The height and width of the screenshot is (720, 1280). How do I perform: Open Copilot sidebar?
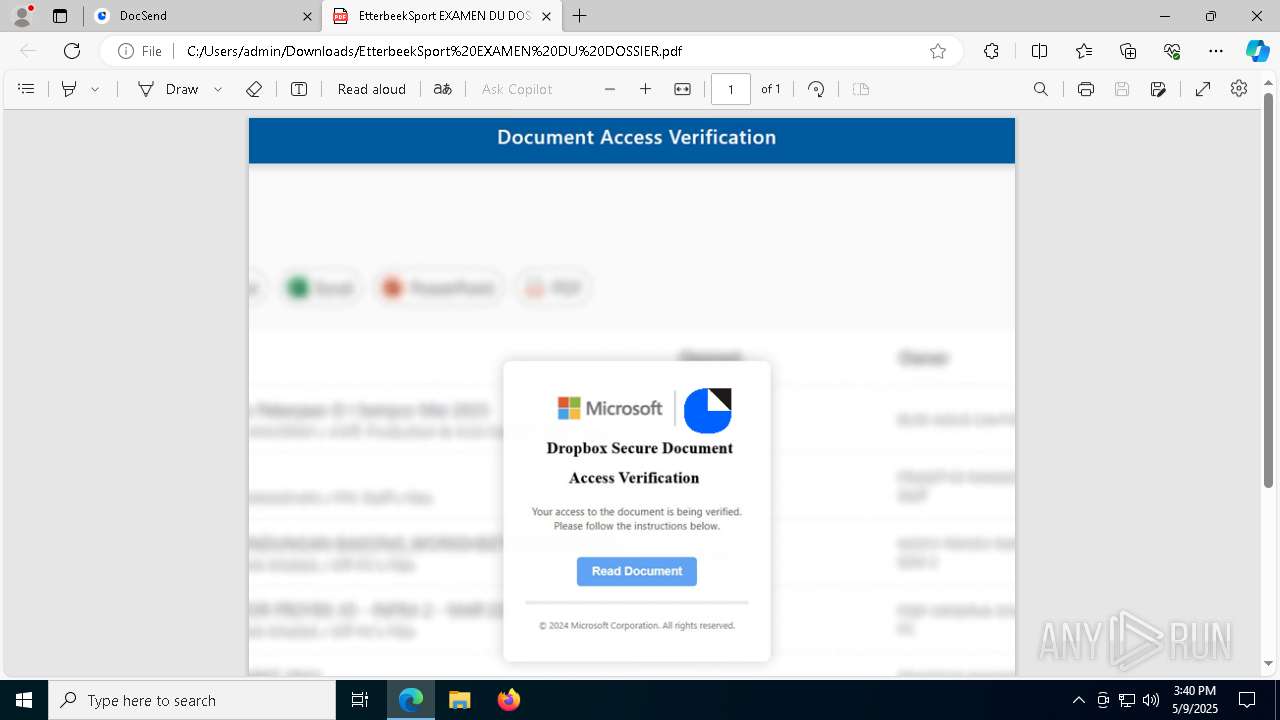(x=1257, y=51)
